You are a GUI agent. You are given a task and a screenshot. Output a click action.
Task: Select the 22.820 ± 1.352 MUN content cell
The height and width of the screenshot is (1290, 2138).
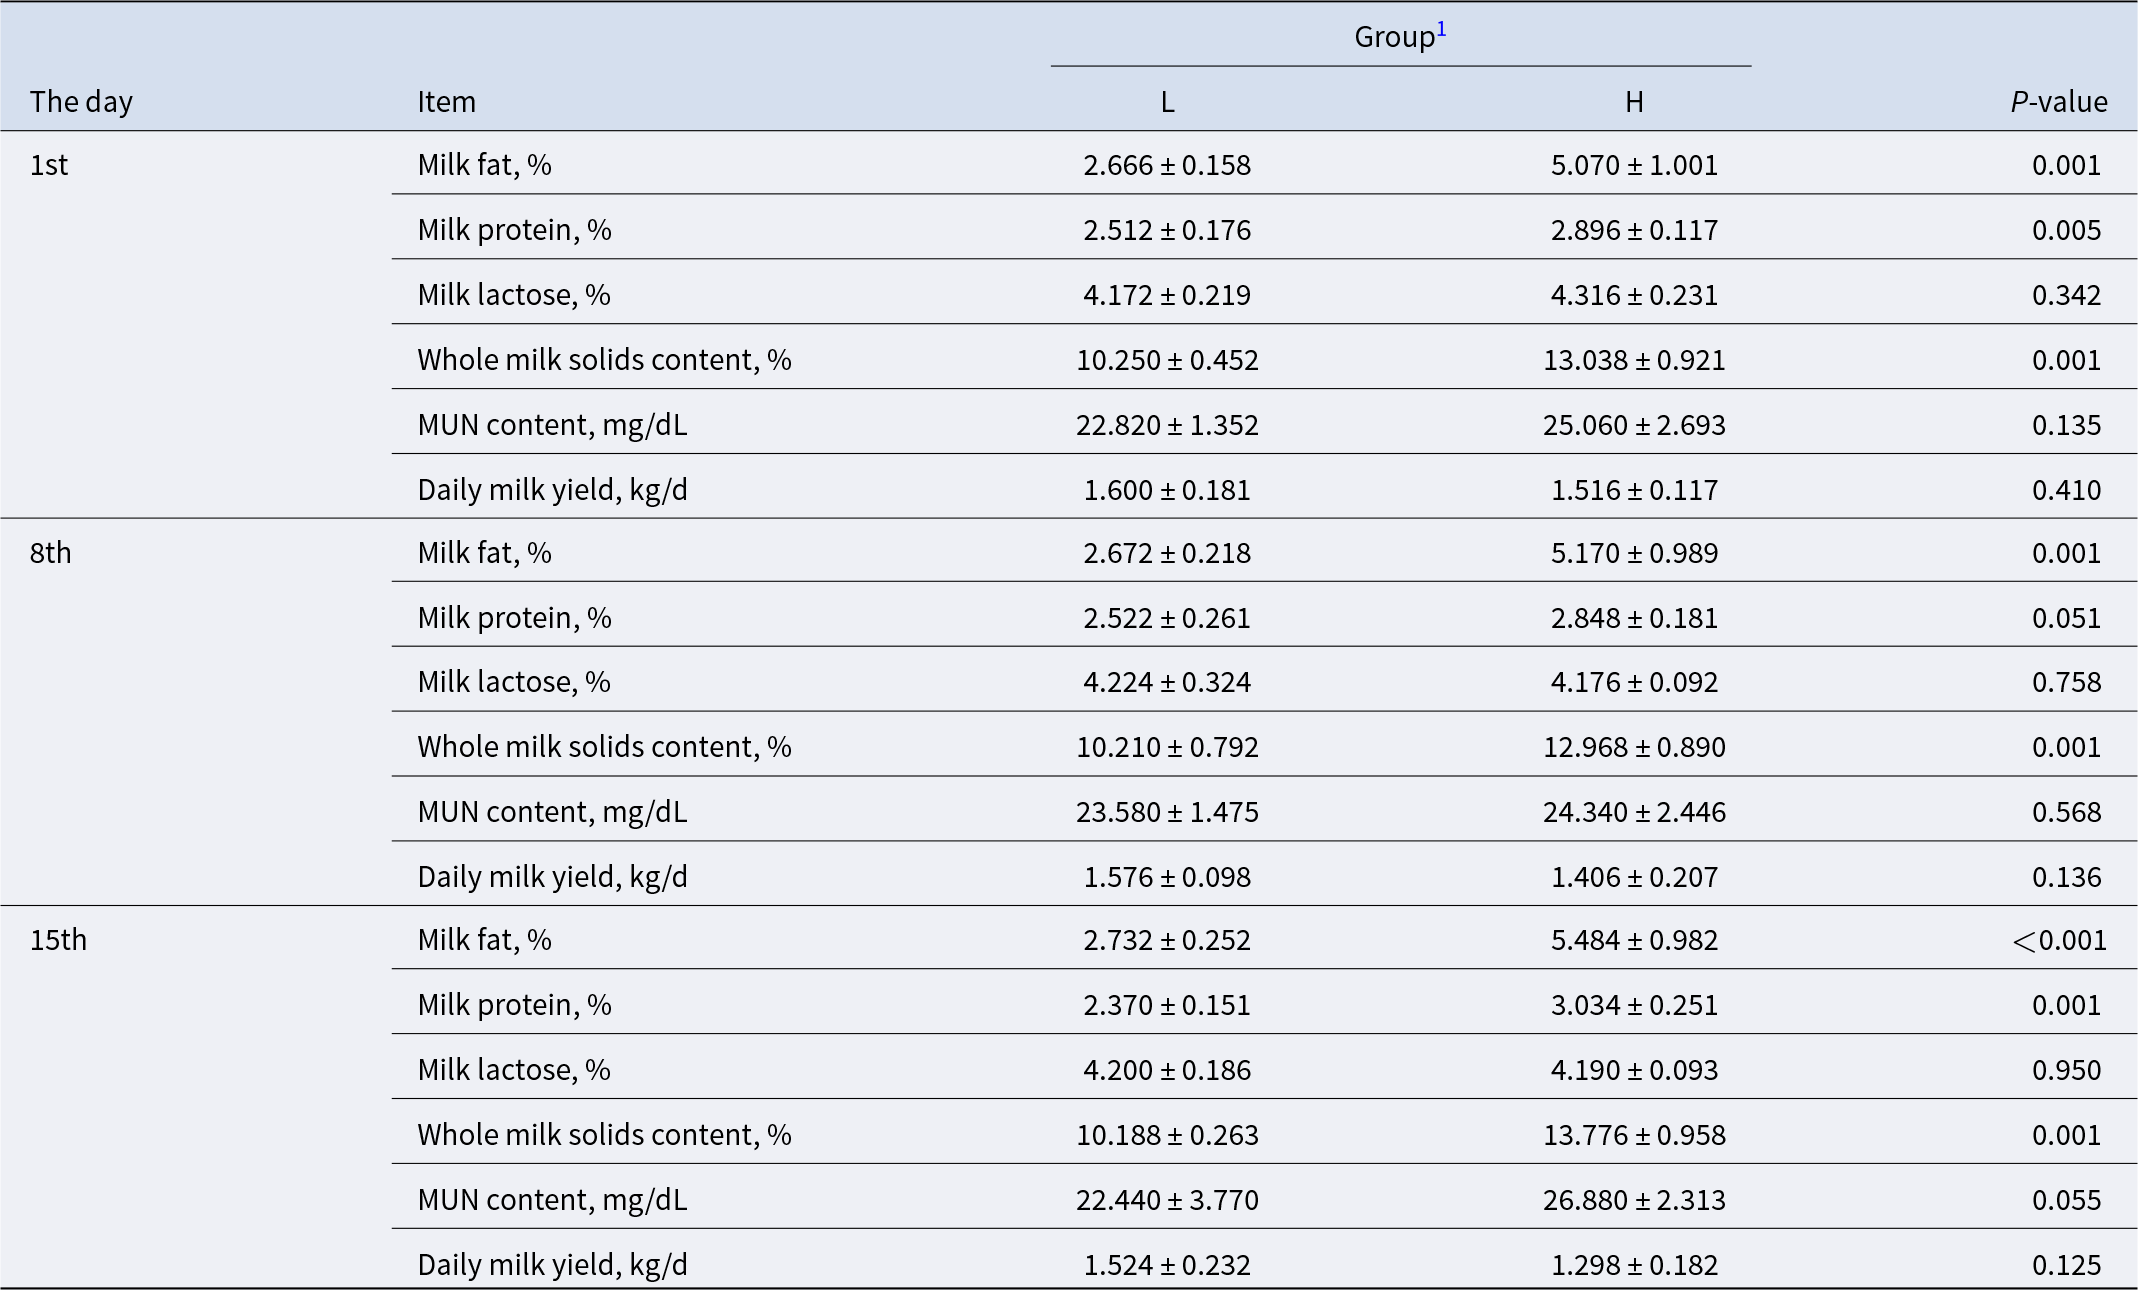[1167, 424]
